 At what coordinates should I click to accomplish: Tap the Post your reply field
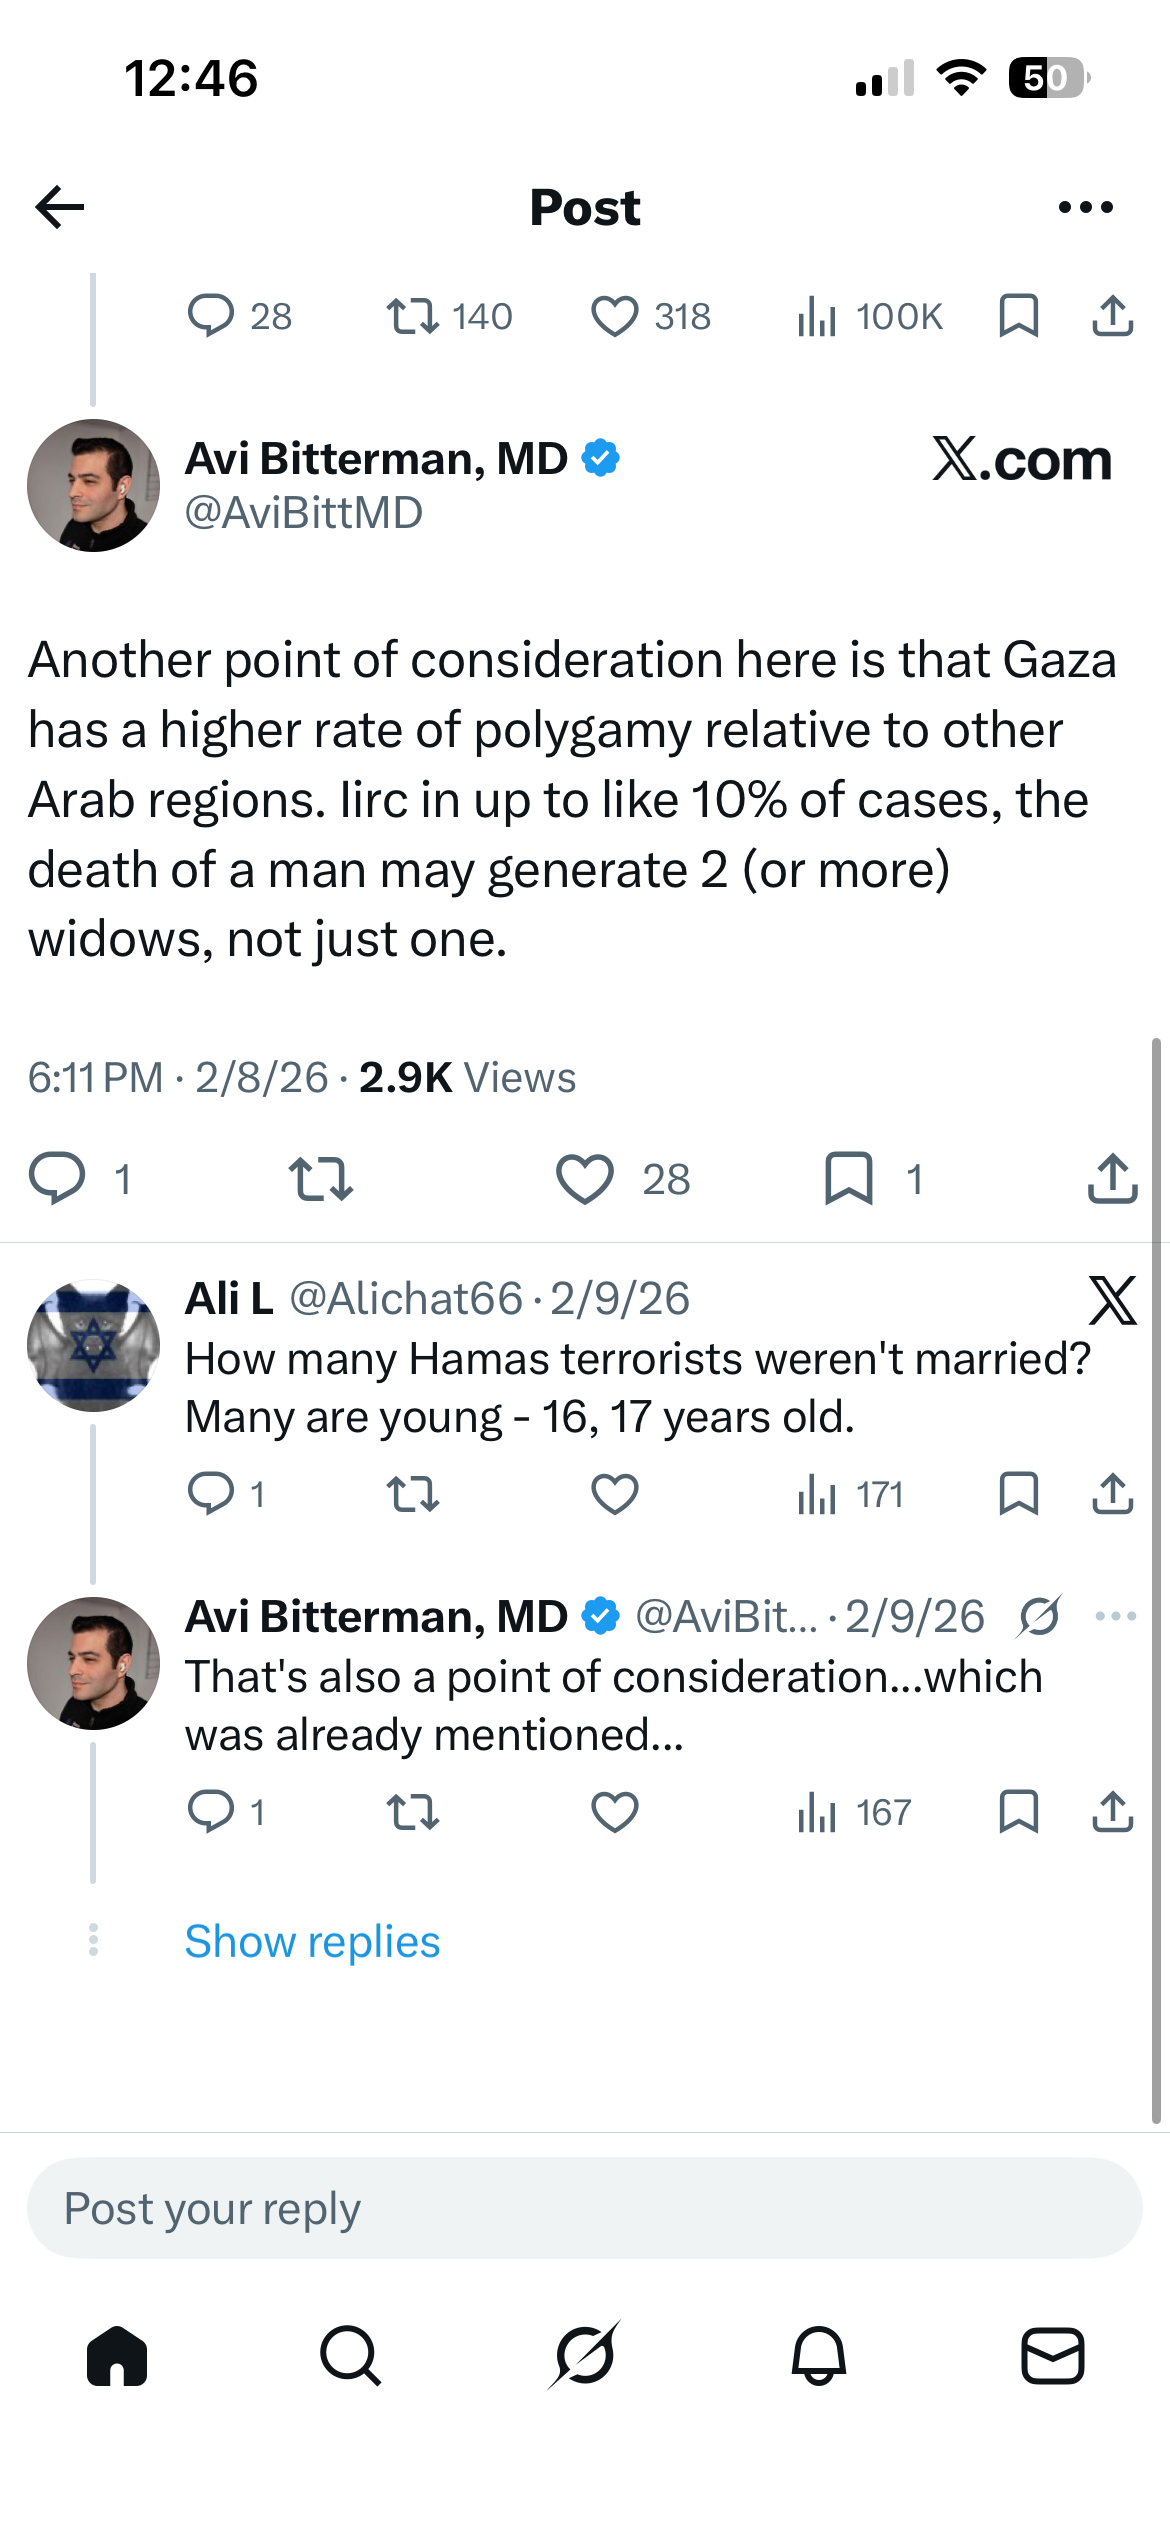click(x=585, y=2208)
